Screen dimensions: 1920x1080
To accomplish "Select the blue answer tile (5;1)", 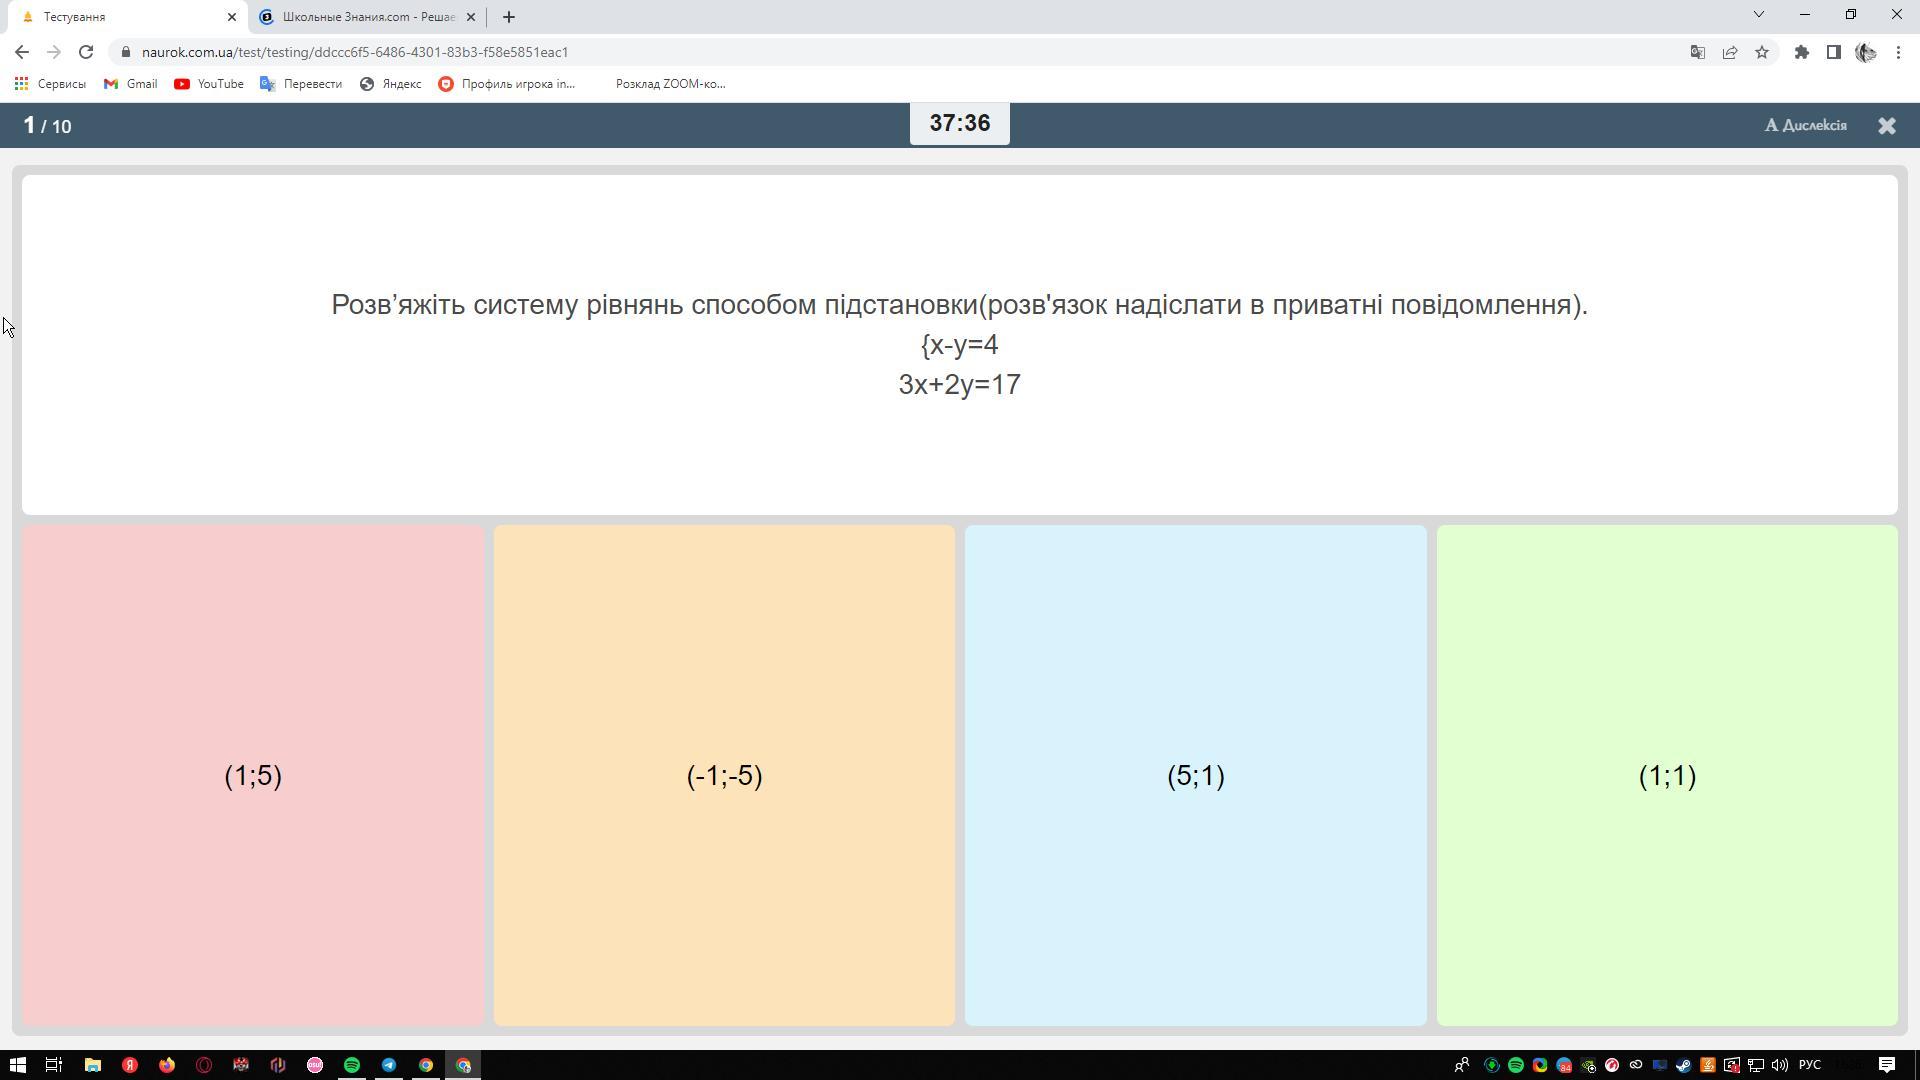I will (x=1195, y=775).
